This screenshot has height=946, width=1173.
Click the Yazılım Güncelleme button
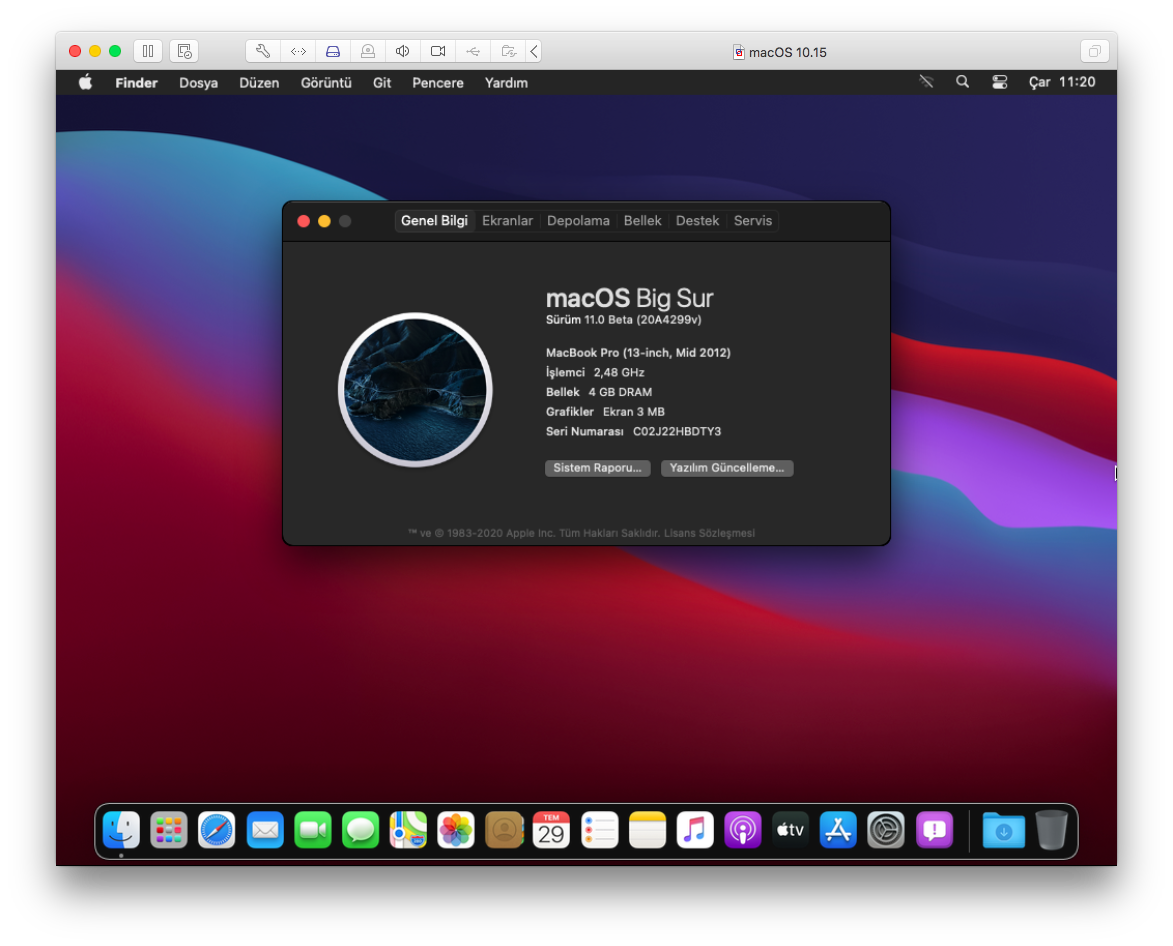(727, 468)
